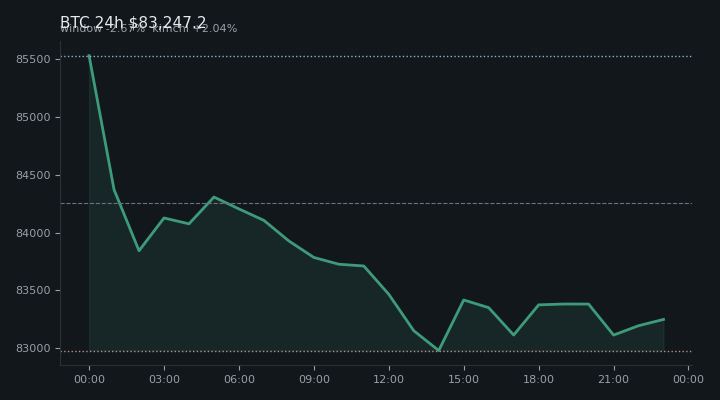Click the dashed average price line
Screen dimensions: 720x400
376,203
